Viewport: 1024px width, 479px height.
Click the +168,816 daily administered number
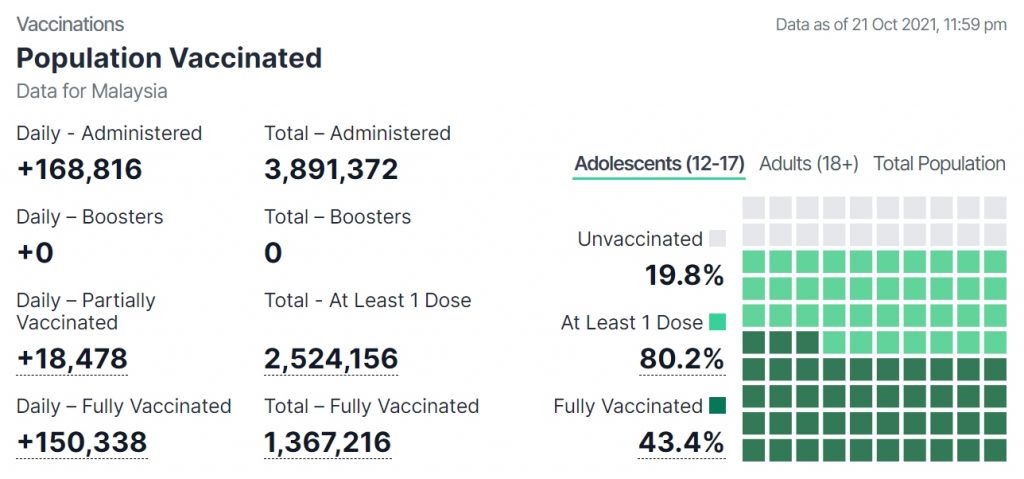pos(80,169)
